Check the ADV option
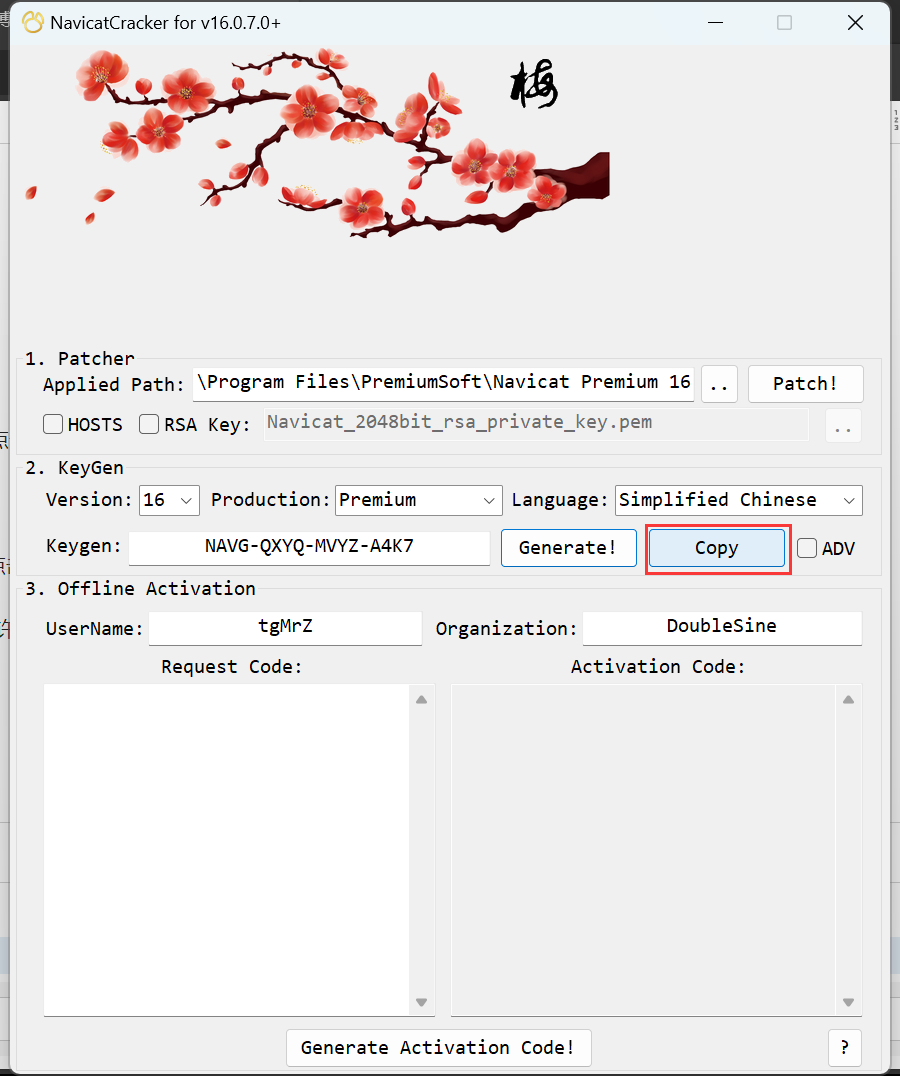The image size is (900, 1076). [807, 548]
